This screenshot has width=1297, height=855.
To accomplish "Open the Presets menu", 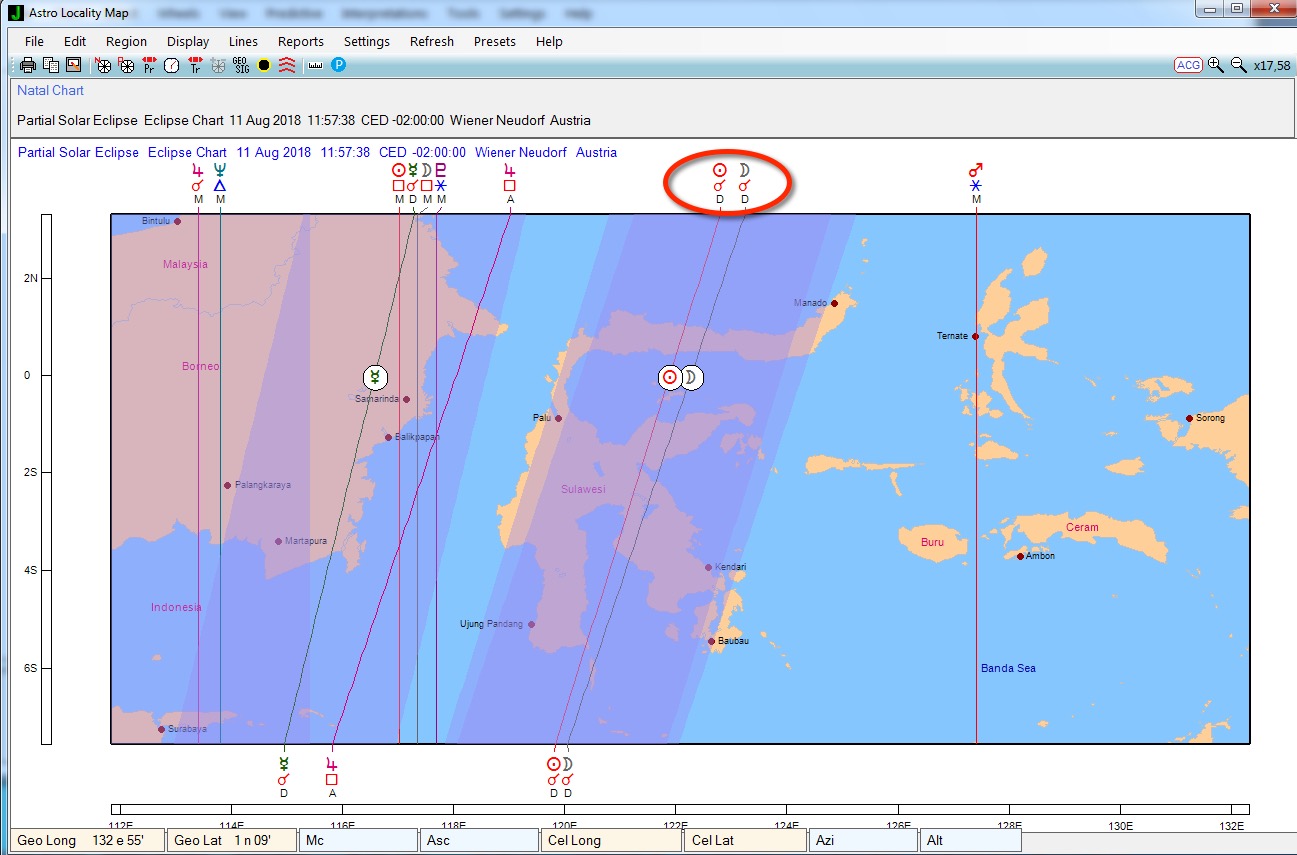I will click(x=494, y=41).
